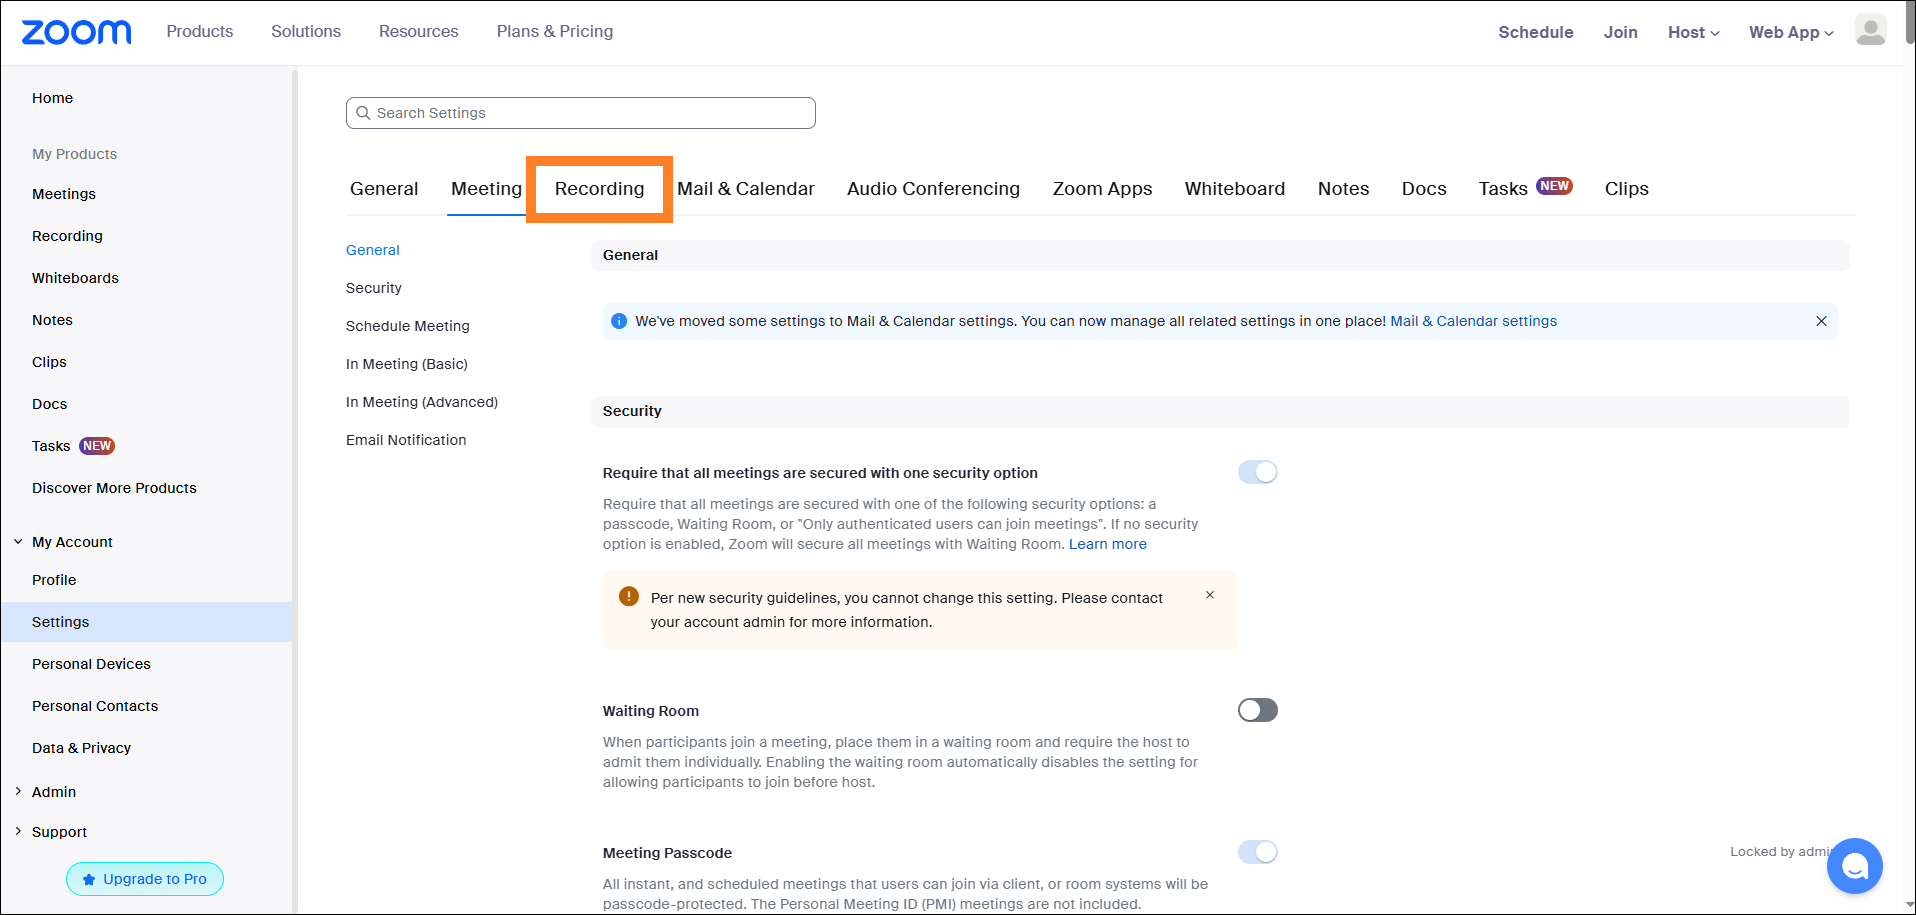Image resolution: width=1916 pixels, height=915 pixels.
Task: Close the security guidelines warning
Action: pyautogui.click(x=1210, y=595)
